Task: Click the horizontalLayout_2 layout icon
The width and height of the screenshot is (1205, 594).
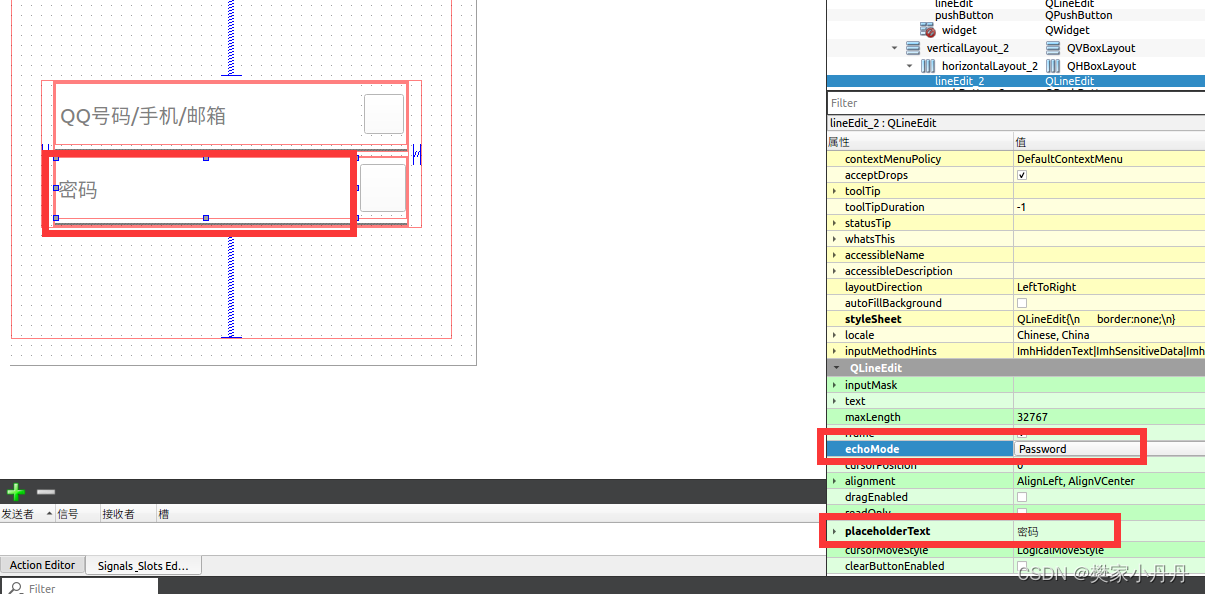Action: click(x=927, y=65)
